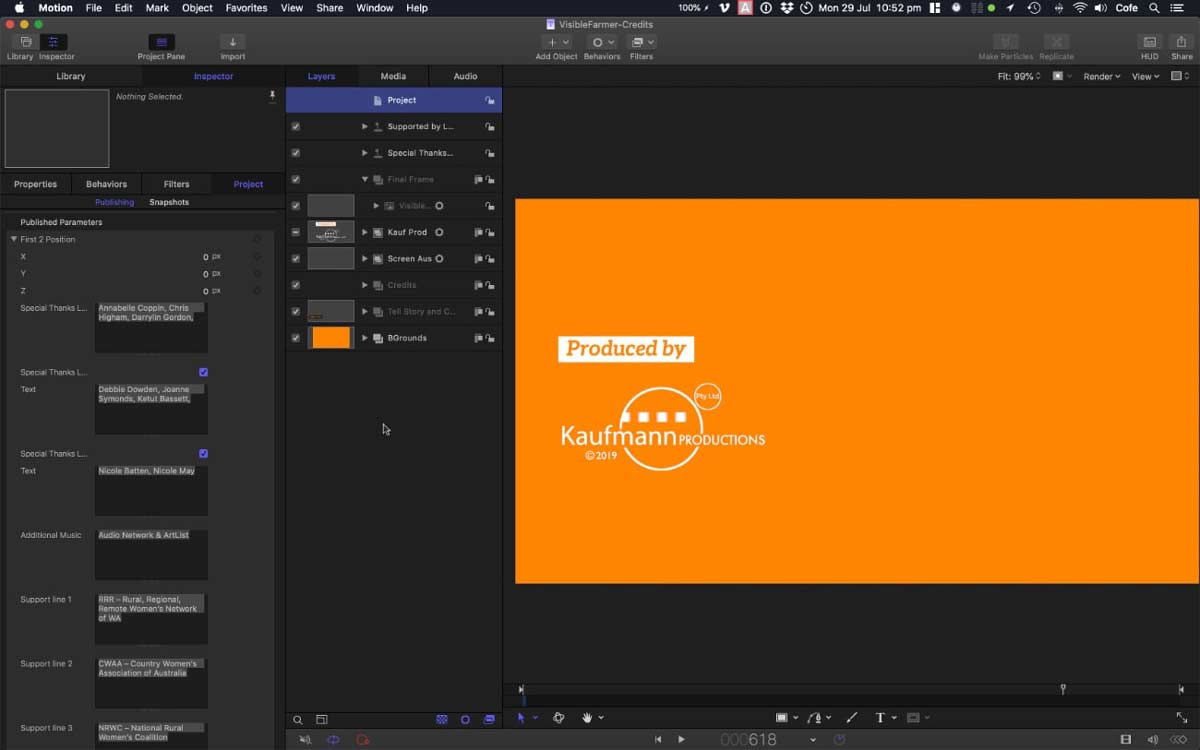Open the View dropdown above the canvas
Screen dimensions: 1200x750
[x=1145, y=76]
